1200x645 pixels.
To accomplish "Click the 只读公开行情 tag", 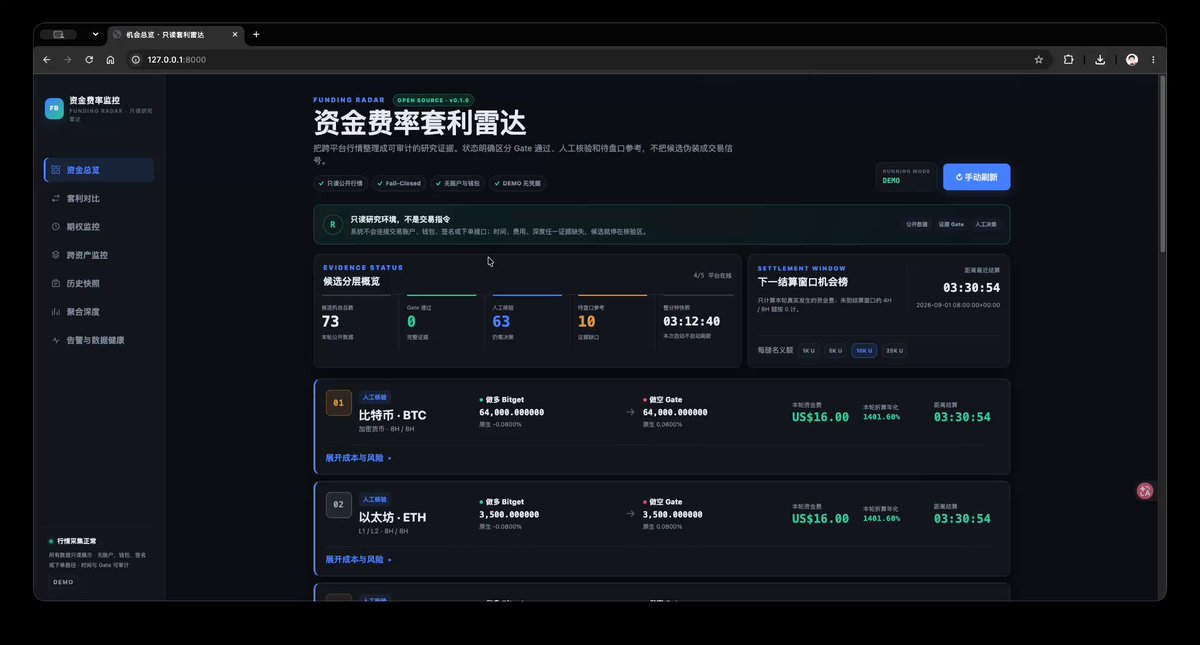I will 341,184.
